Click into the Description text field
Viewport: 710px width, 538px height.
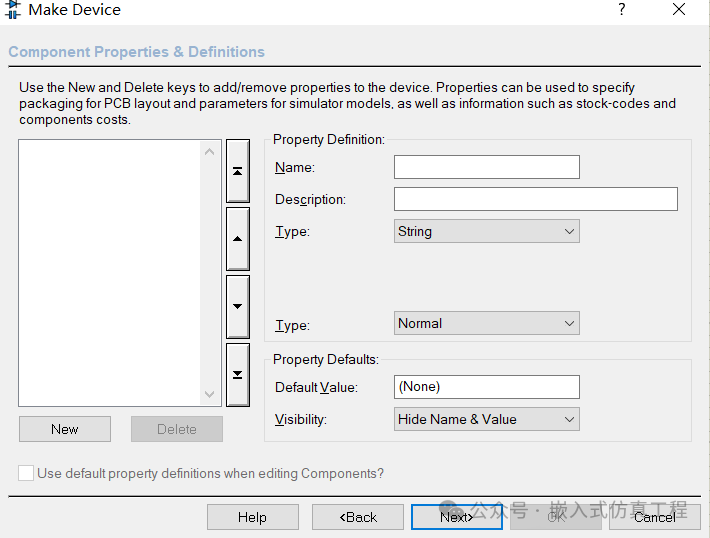coord(535,199)
